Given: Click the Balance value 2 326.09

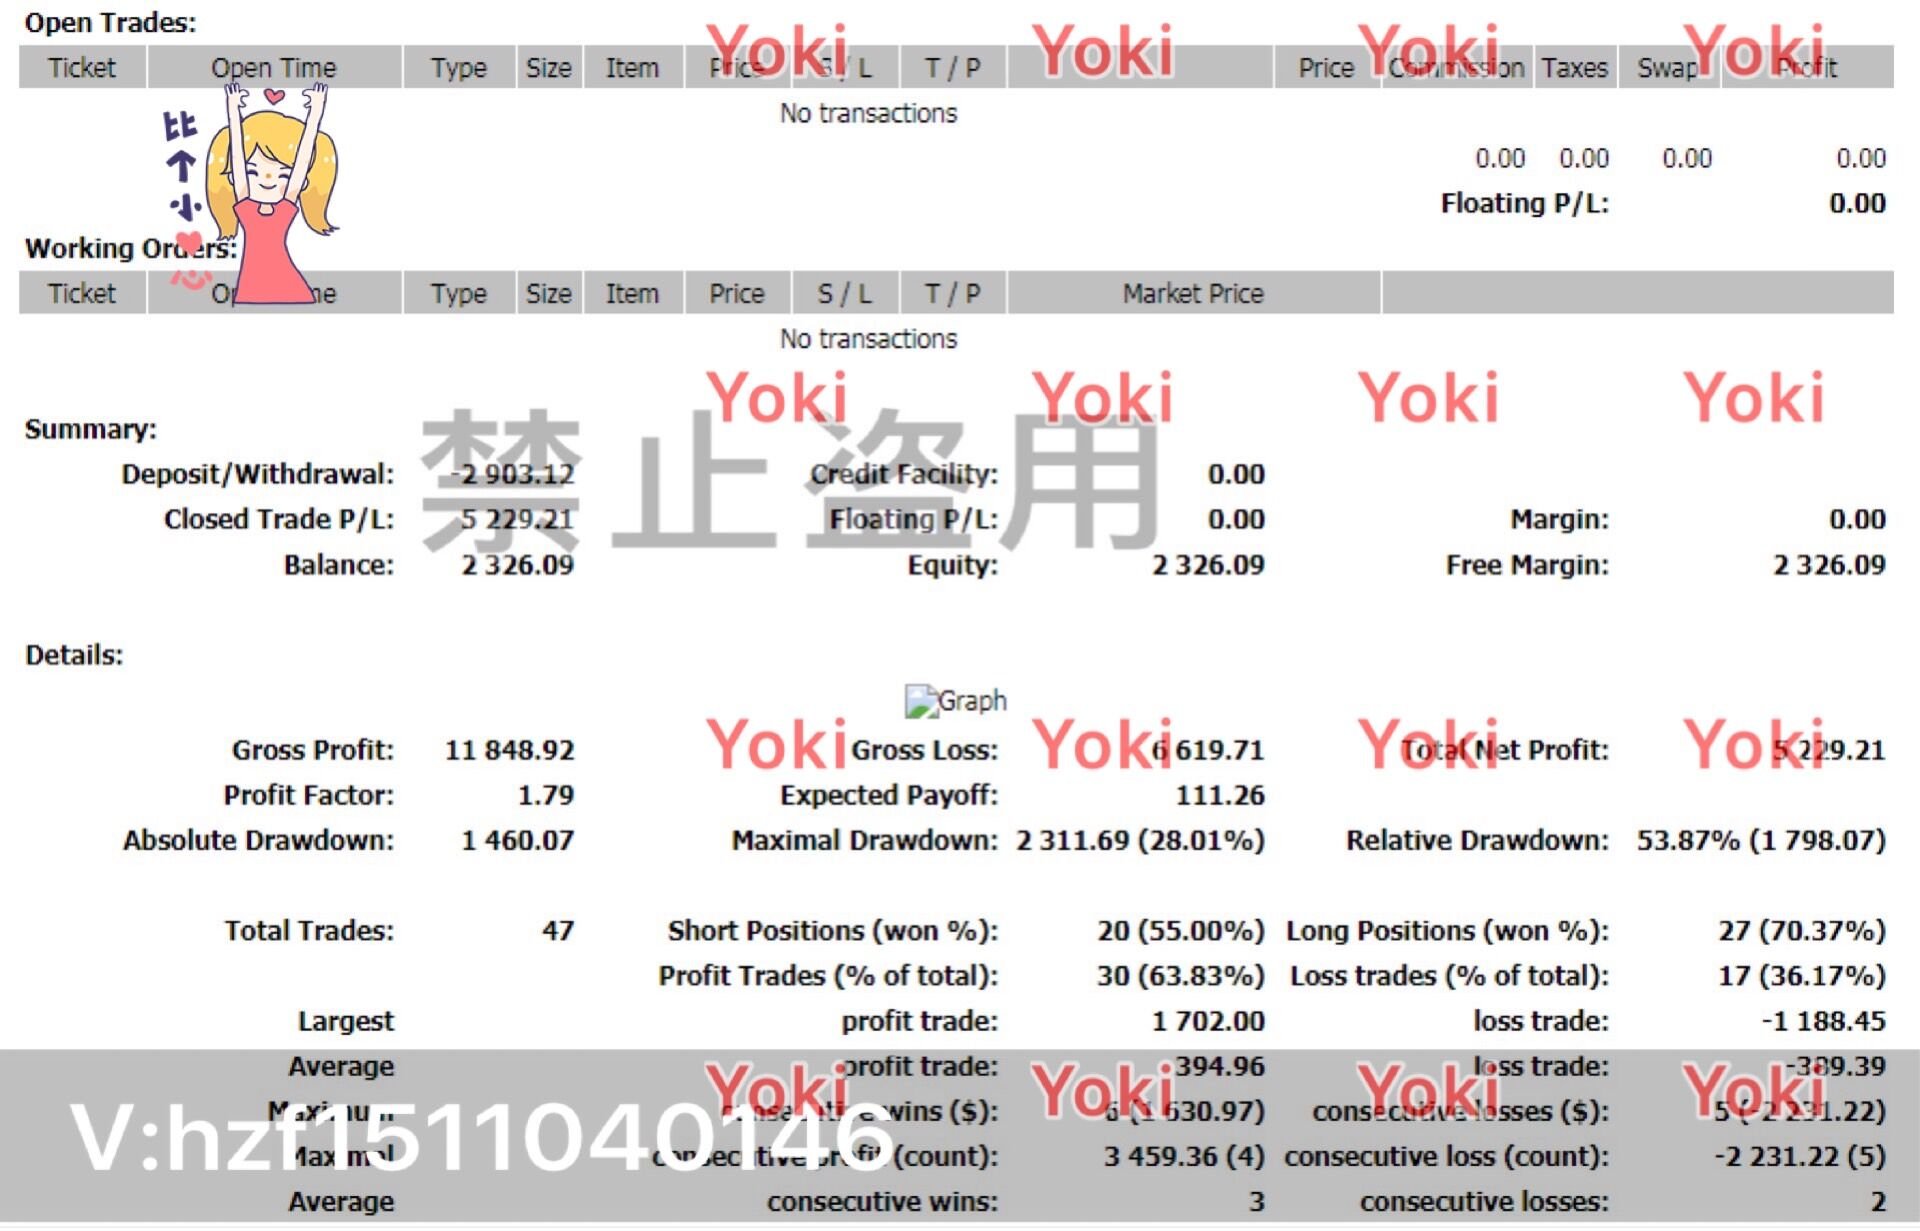Looking at the screenshot, I should pos(517,565).
